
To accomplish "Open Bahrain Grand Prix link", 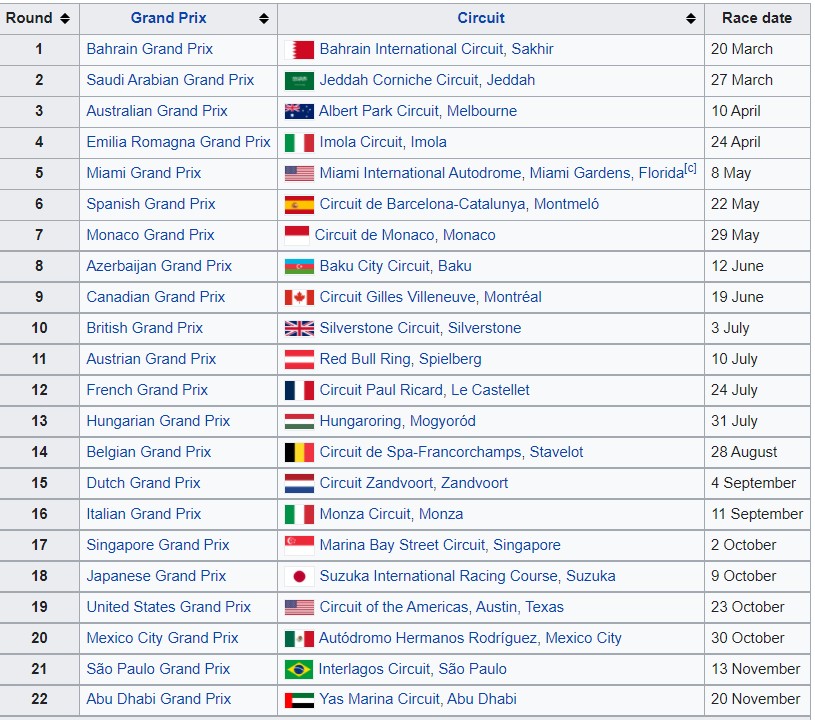I will tap(150, 49).
